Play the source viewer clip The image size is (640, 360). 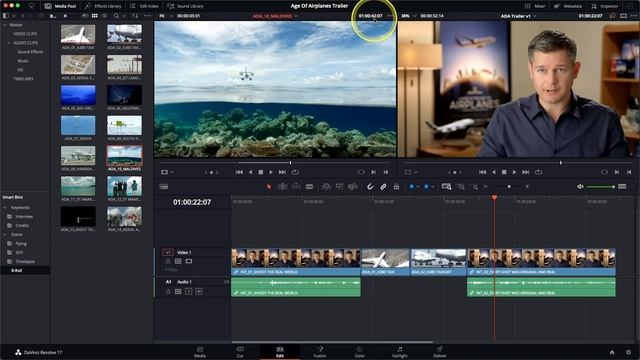coord(271,172)
